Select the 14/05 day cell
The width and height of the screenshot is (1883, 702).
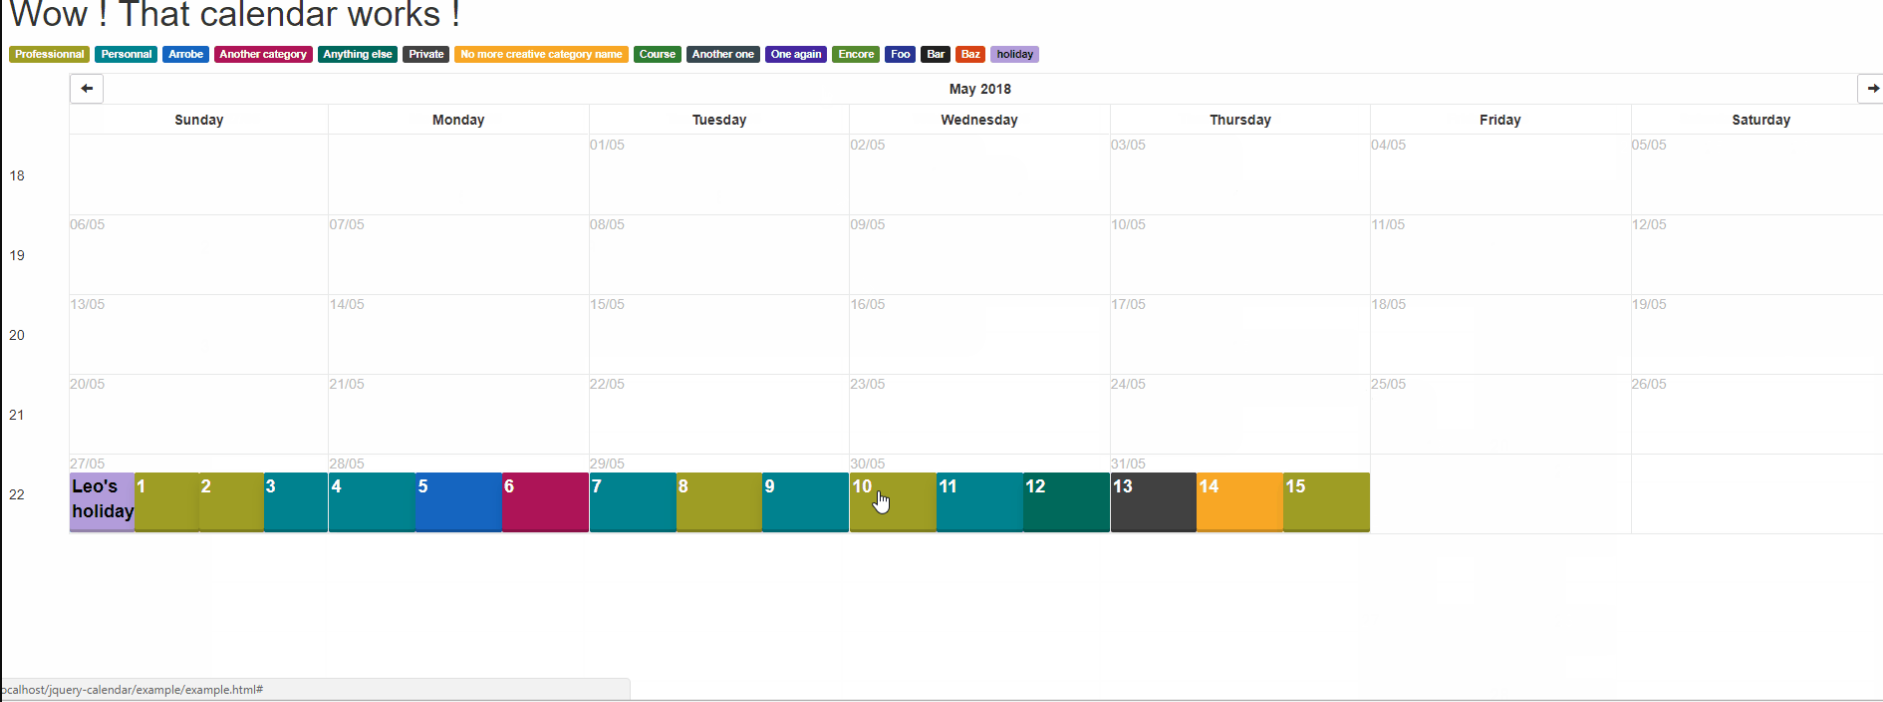pos(458,335)
